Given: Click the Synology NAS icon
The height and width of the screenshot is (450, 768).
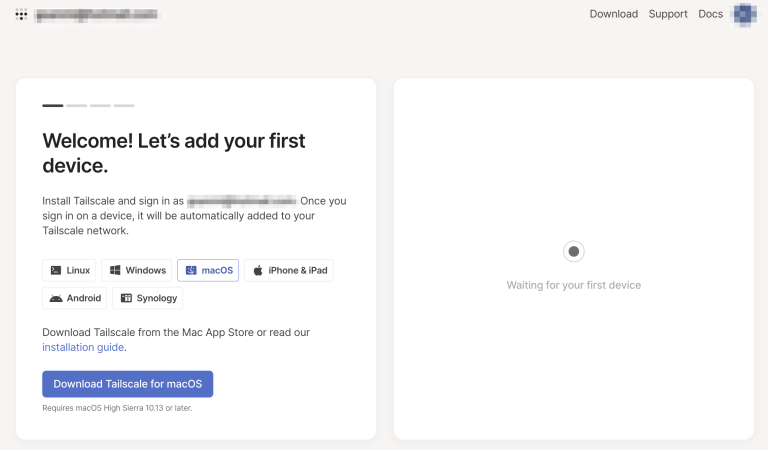Looking at the screenshot, I should (x=126, y=298).
